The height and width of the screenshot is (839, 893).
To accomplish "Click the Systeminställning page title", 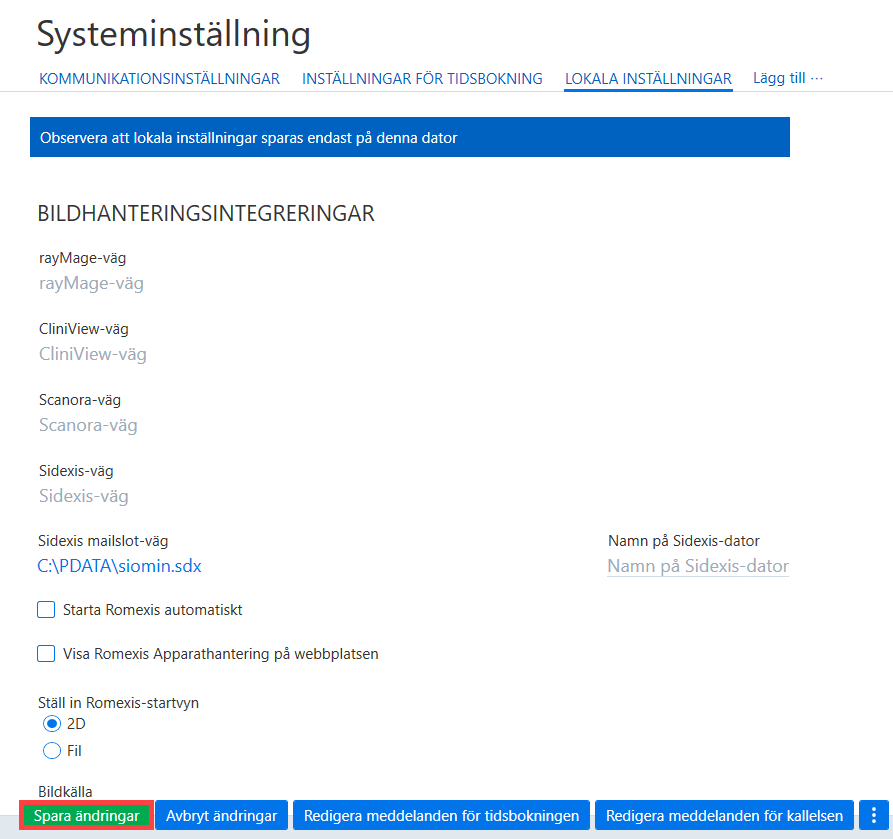I will click(x=173, y=34).
